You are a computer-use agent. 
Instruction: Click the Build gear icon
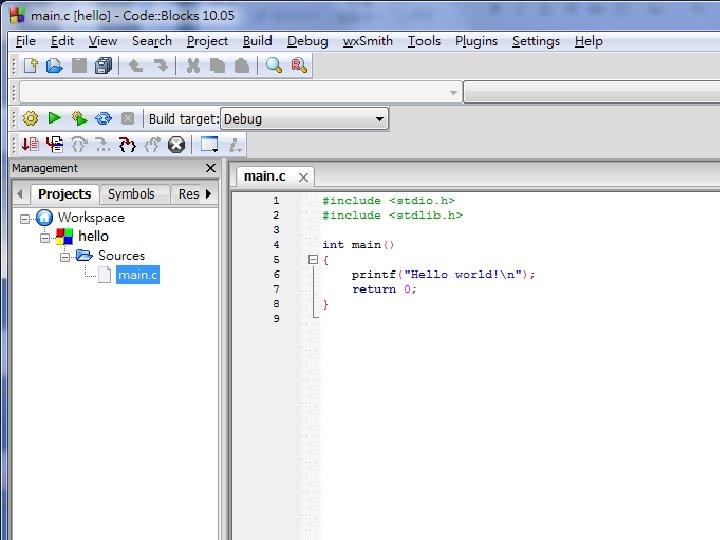tap(30, 119)
